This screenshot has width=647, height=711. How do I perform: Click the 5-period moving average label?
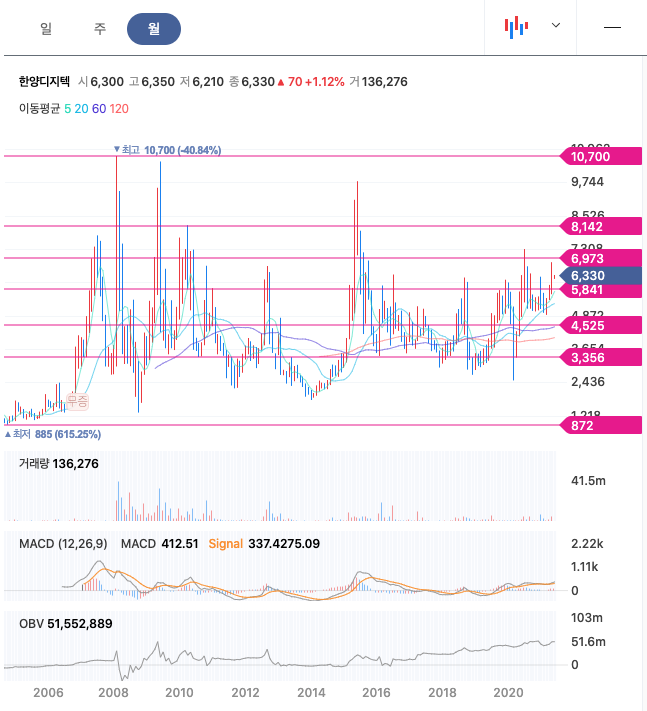pos(68,109)
